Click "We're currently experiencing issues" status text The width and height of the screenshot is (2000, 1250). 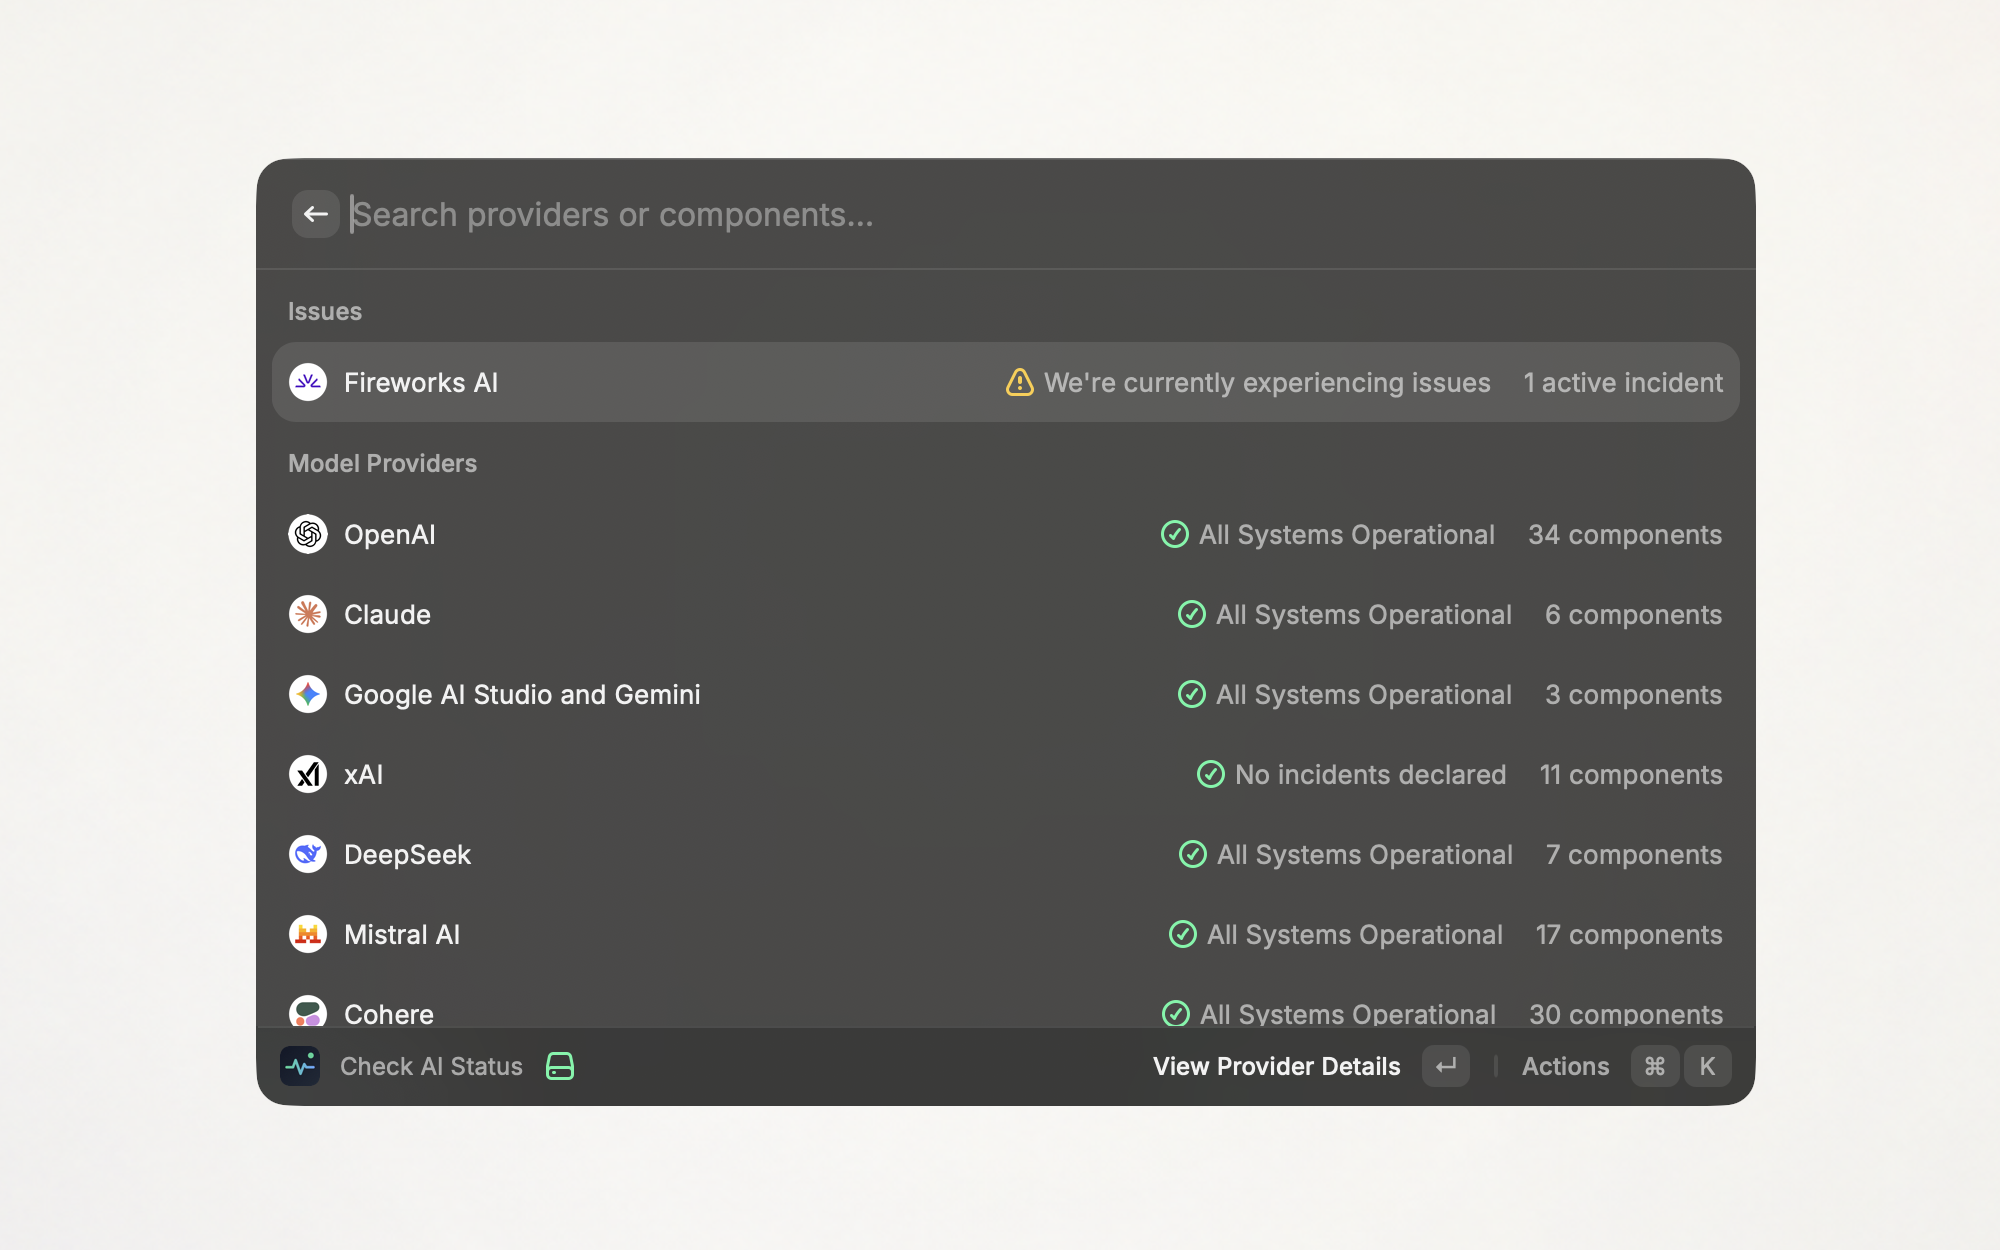[x=1267, y=383]
